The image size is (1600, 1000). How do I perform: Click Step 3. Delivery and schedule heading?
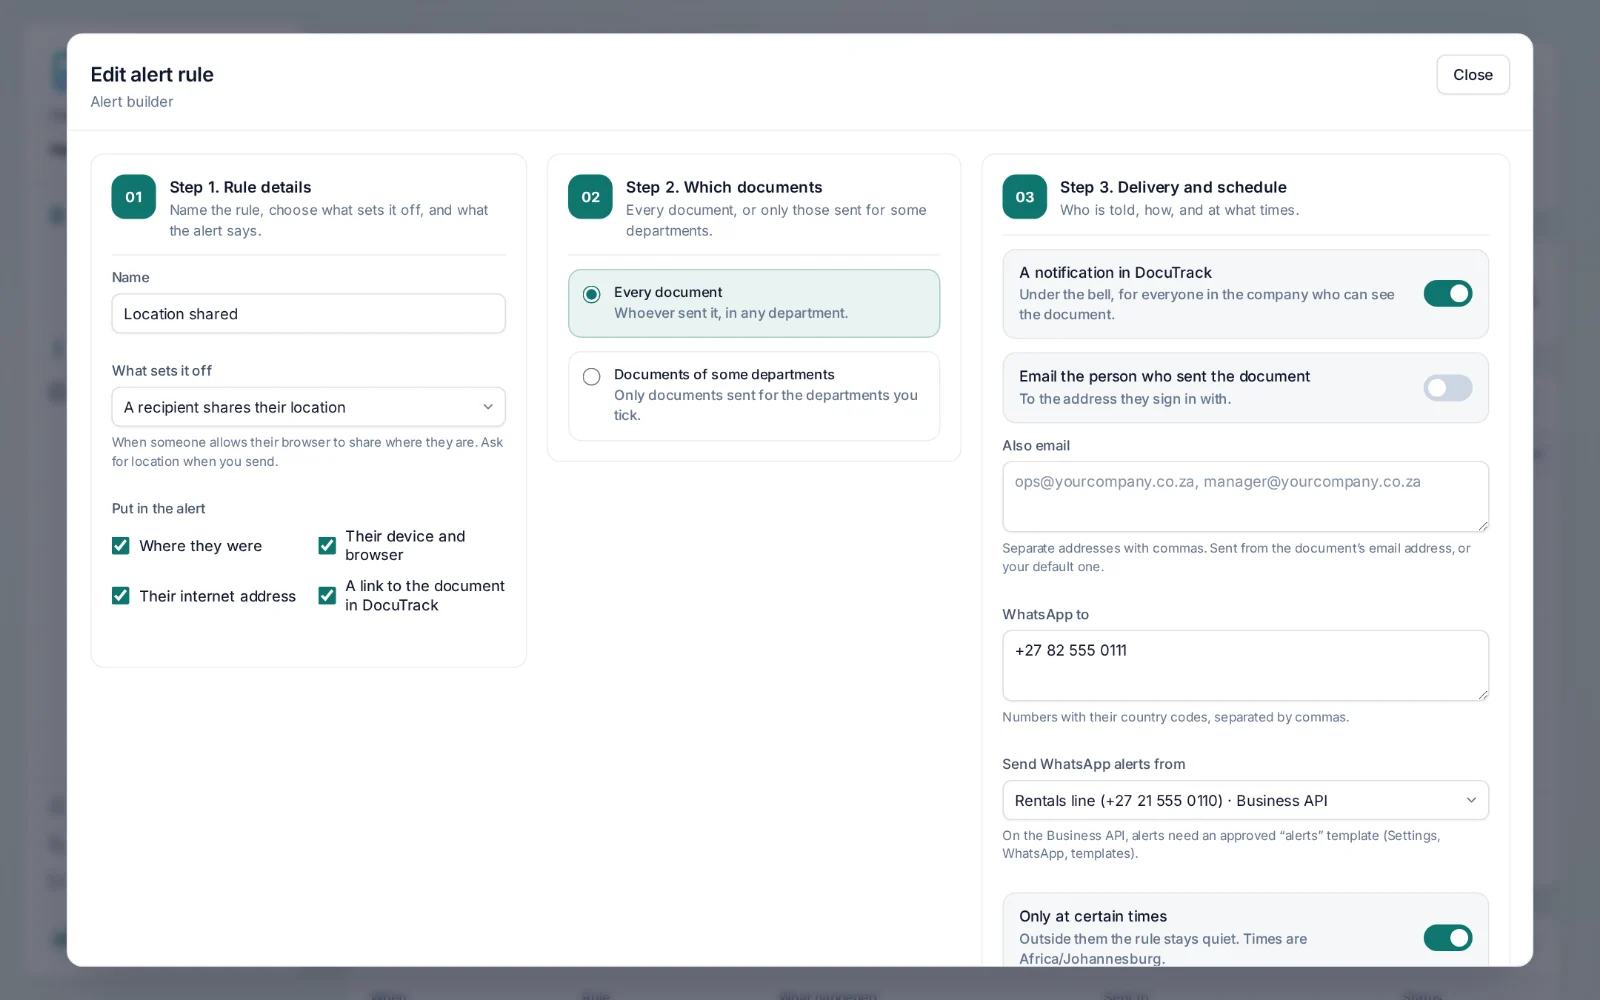(1173, 187)
